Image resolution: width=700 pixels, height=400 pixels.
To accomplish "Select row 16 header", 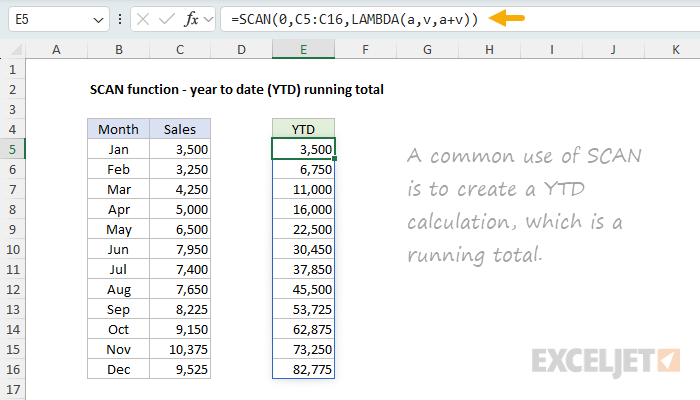I will [12, 369].
